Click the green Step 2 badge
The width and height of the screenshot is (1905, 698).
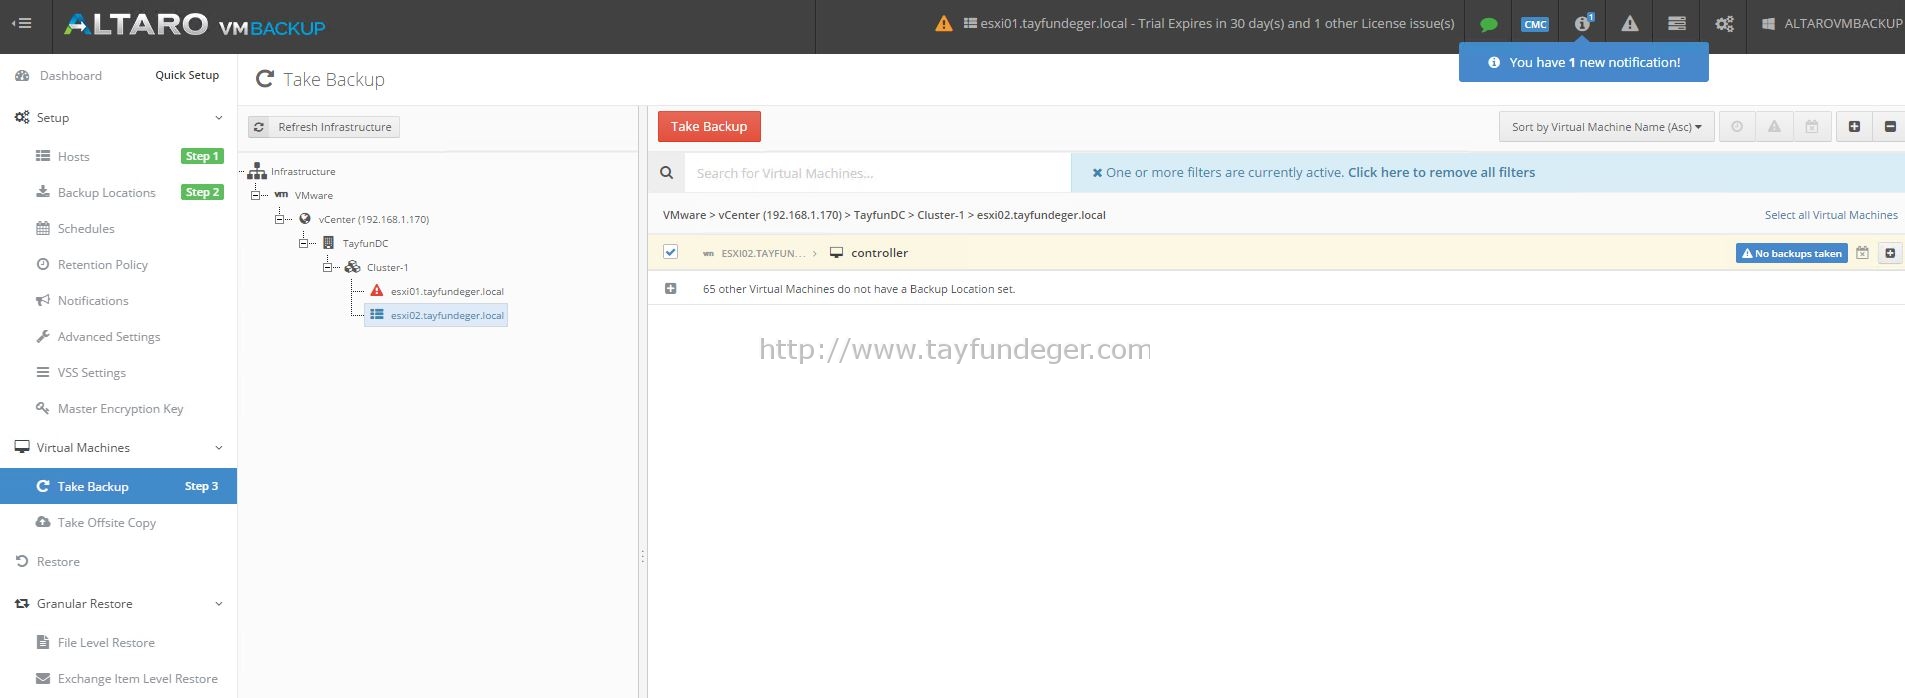[x=202, y=192]
